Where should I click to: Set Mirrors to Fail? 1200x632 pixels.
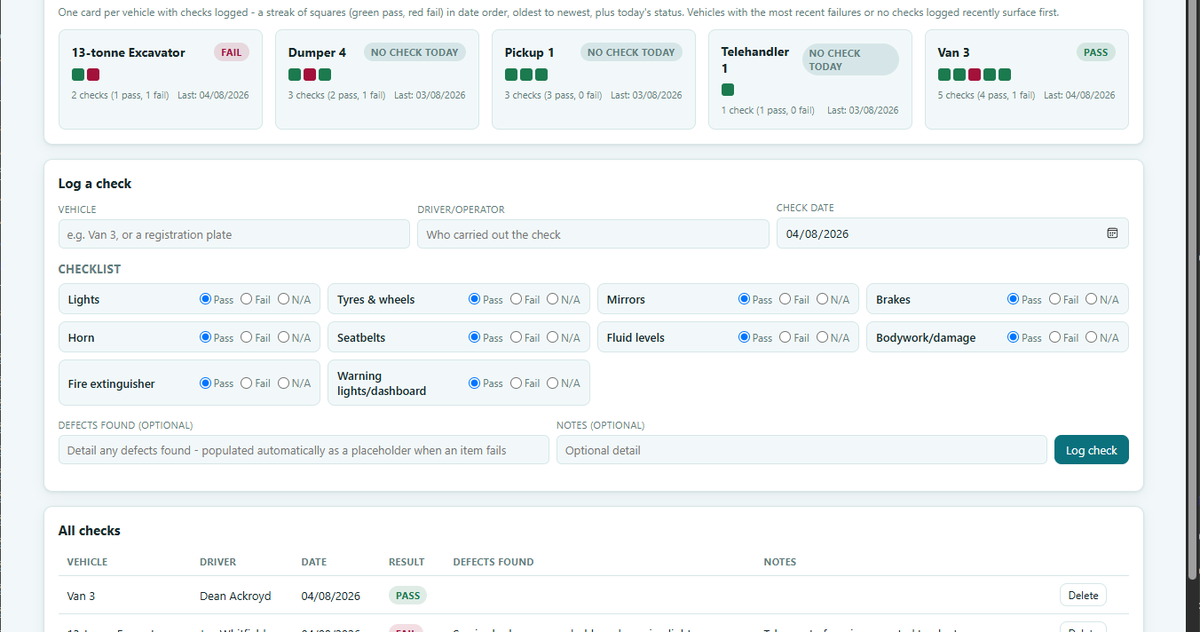[x=785, y=299]
